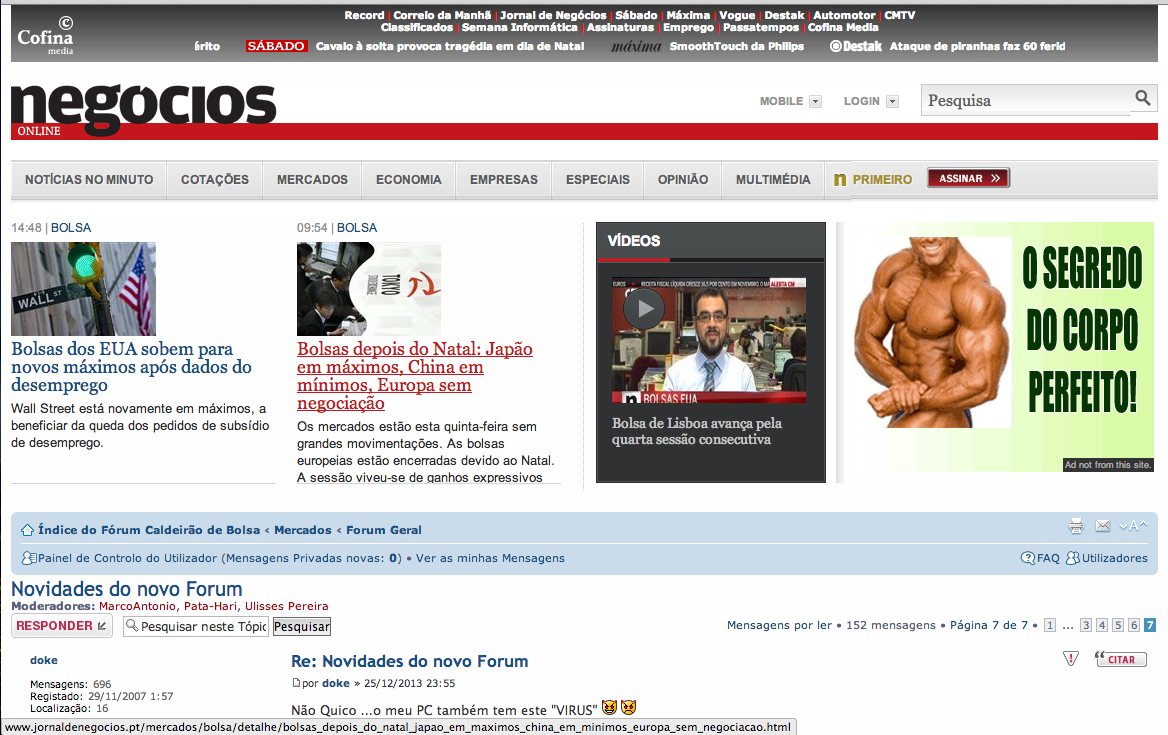Viewport: 1168px width, 735px height.
Task: Open 'Bolsa de Lisboa avança' video title
Action: coord(696,431)
